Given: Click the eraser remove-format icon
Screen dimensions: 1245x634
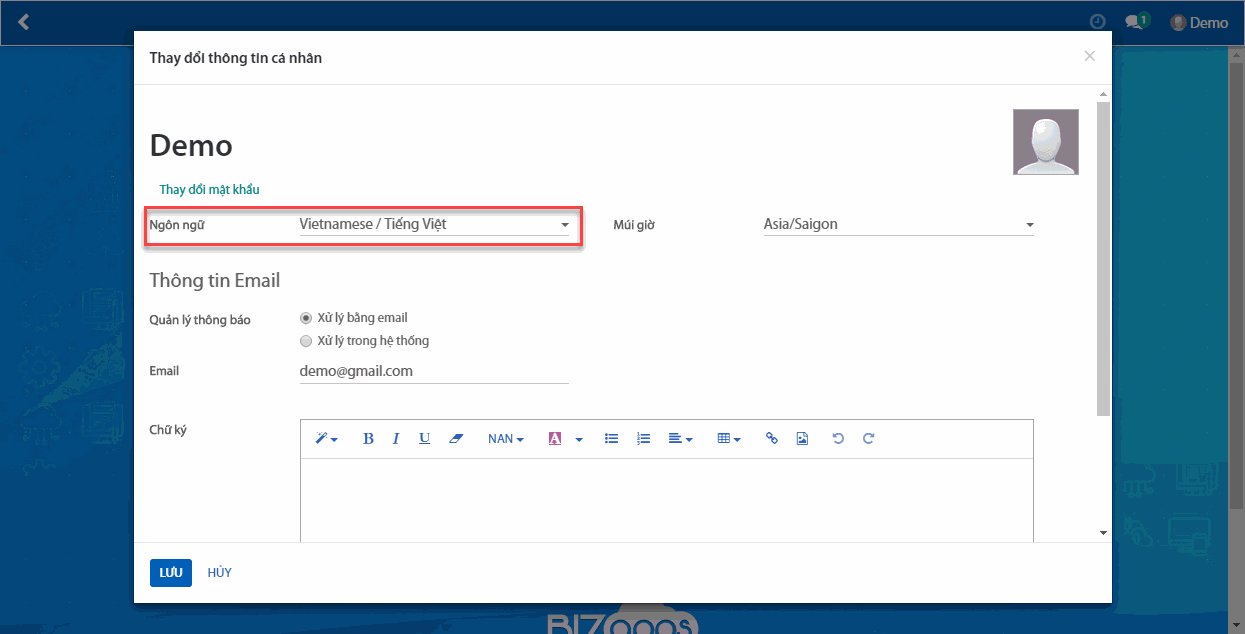Looking at the screenshot, I should (456, 439).
